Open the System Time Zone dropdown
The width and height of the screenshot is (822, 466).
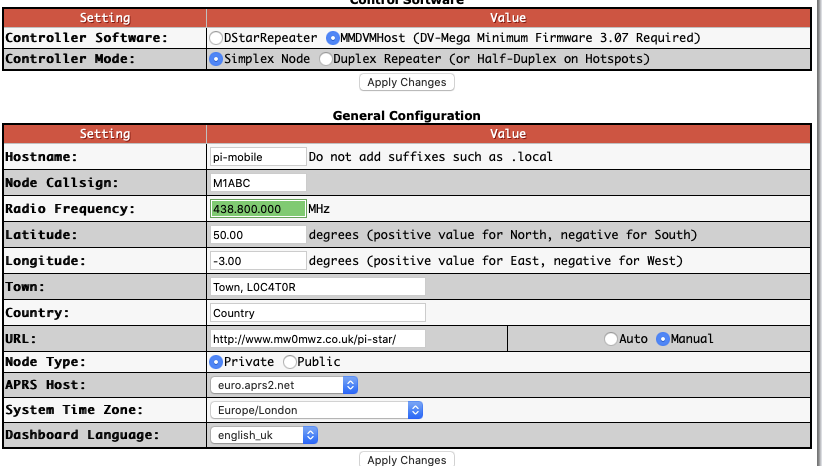[x=317, y=410]
